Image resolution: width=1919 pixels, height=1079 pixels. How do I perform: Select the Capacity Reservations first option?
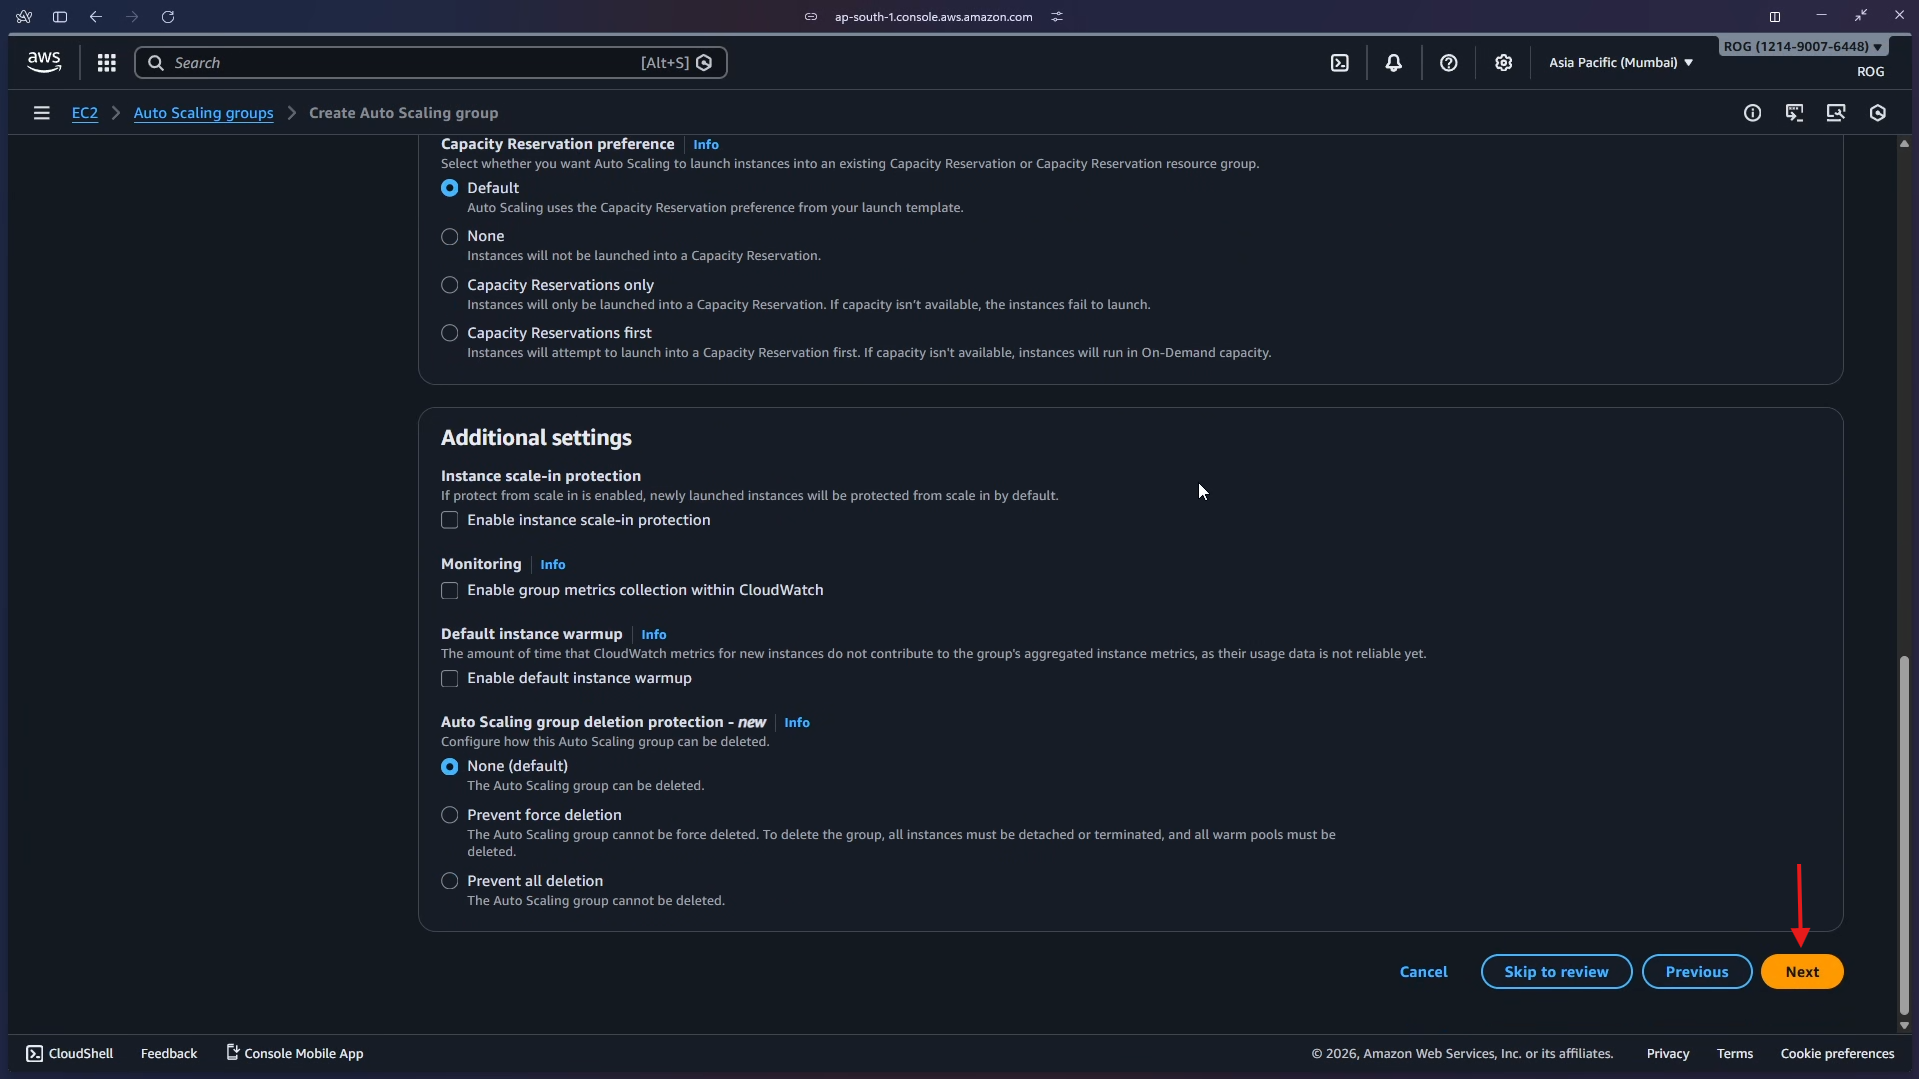tap(449, 333)
